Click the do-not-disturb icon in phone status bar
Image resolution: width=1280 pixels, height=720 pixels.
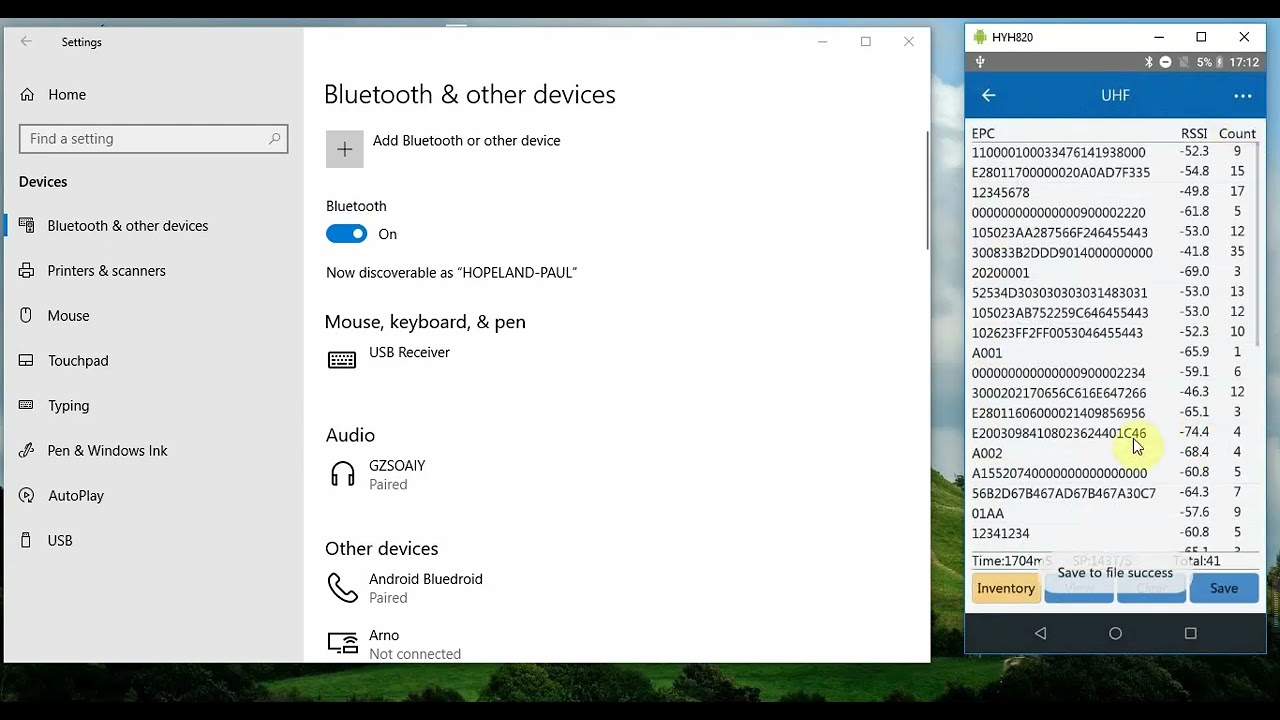coord(1165,62)
